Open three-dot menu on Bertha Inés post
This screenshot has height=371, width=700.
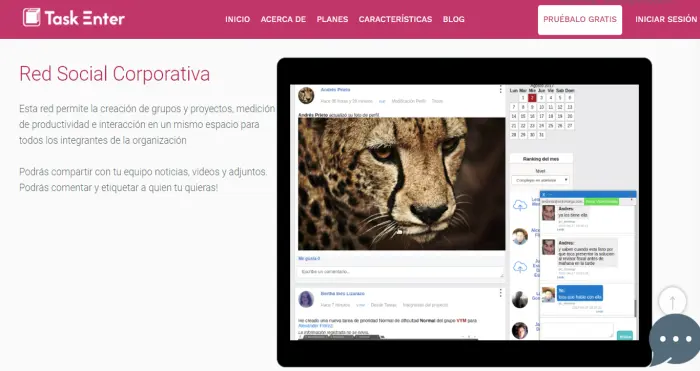point(500,293)
